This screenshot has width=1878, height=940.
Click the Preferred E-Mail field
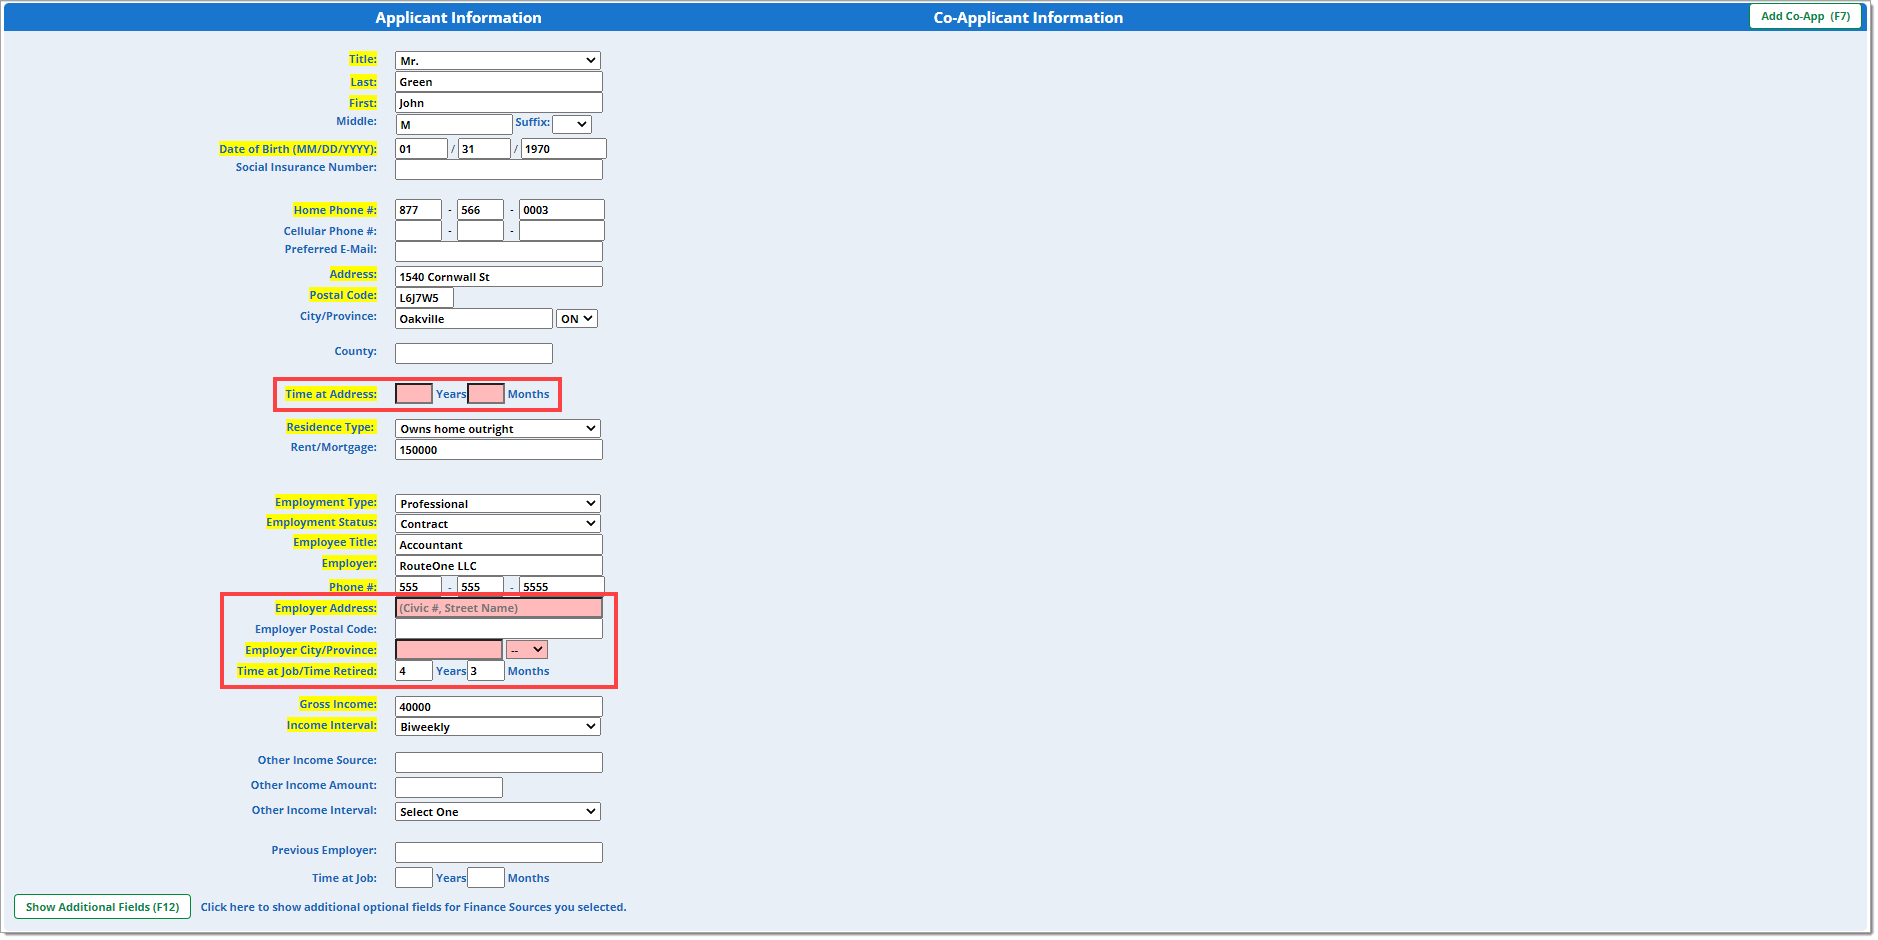pos(498,252)
